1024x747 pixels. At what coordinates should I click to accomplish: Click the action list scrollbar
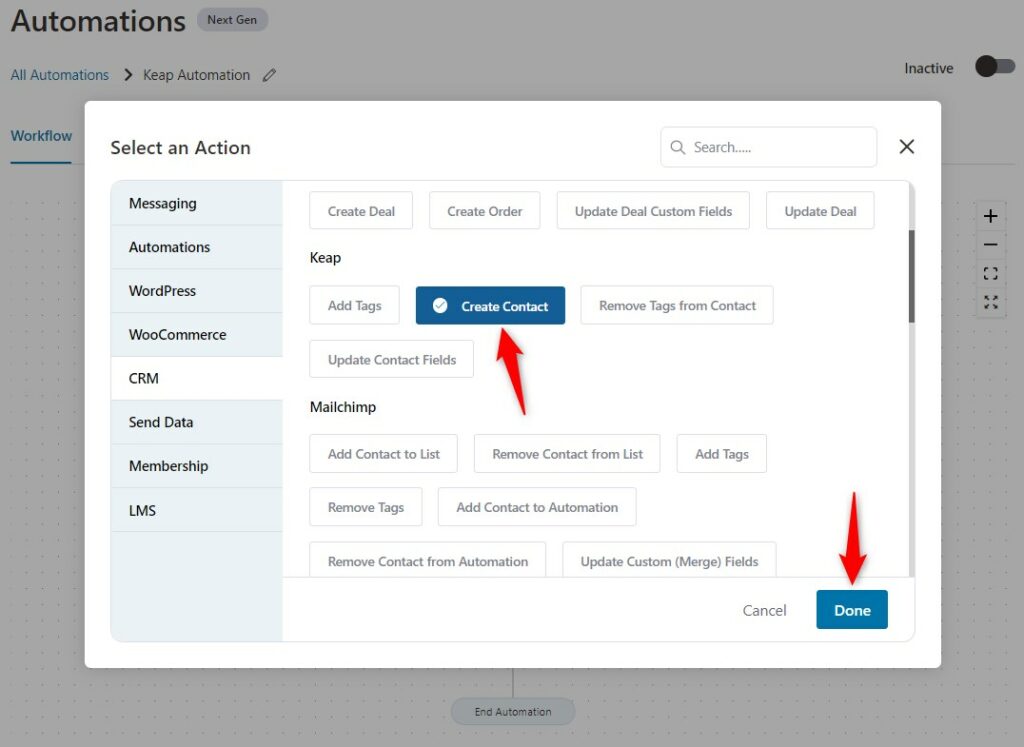tap(911, 276)
